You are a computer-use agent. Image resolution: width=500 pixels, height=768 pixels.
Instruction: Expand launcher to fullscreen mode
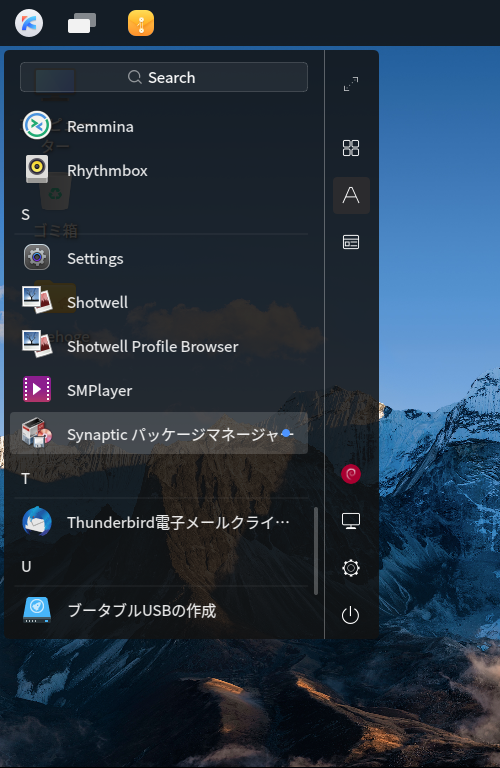tap(351, 84)
